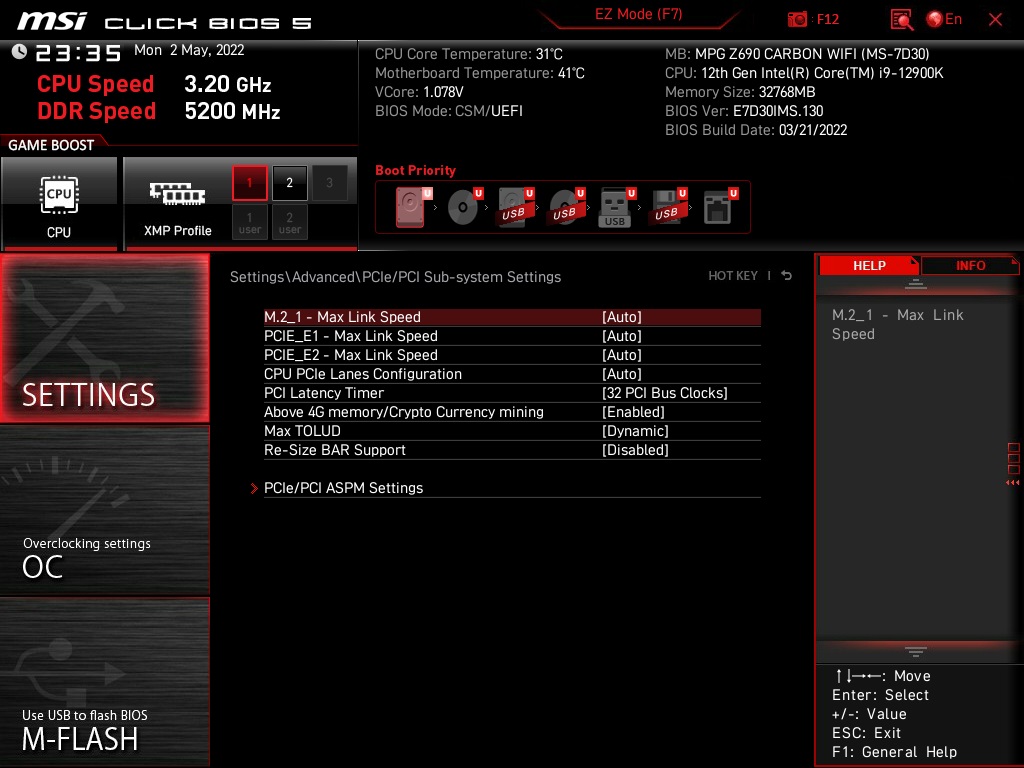Viewport: 1024px width, 768px height.
Task: Click the Enter: Select key hint
Action: pyautogui.click(x=880, y=695)
